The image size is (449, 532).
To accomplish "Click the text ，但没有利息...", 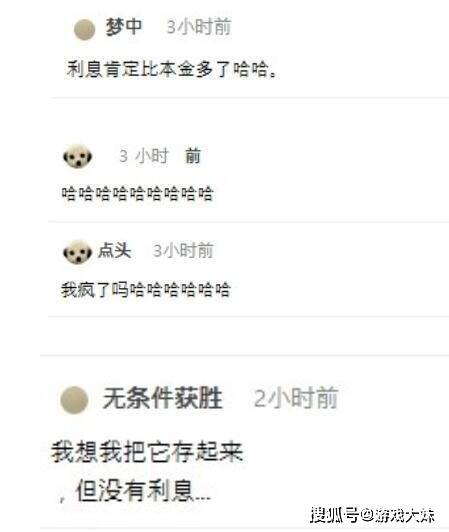I will (134, 491).
